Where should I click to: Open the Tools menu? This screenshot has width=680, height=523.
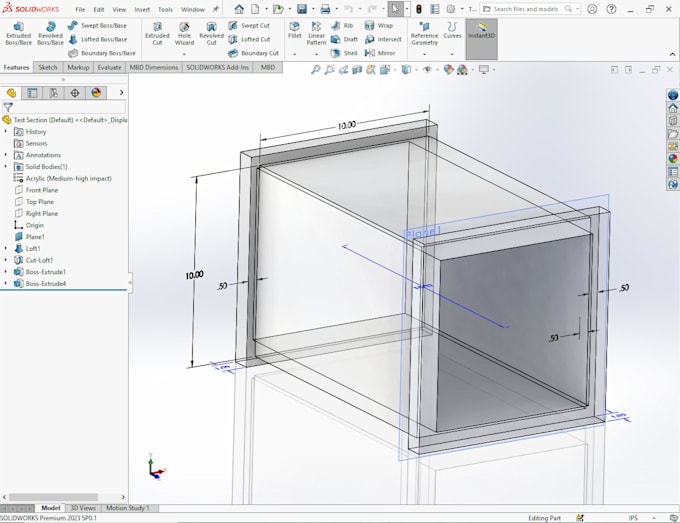165,9
